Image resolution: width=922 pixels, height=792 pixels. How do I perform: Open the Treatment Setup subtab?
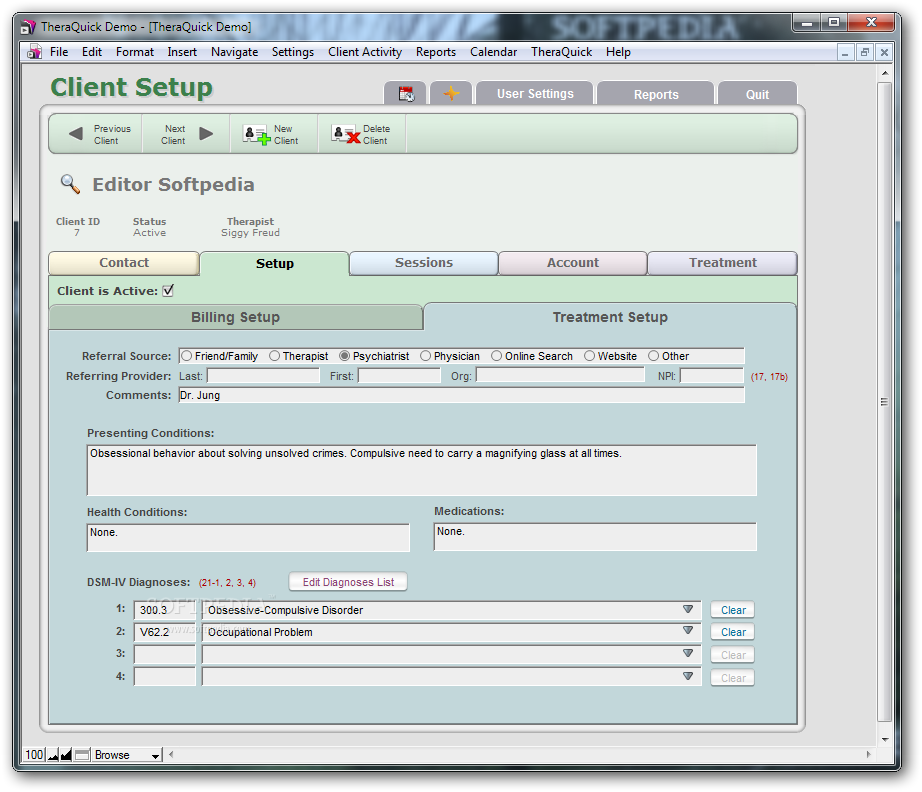coord(610,318)
